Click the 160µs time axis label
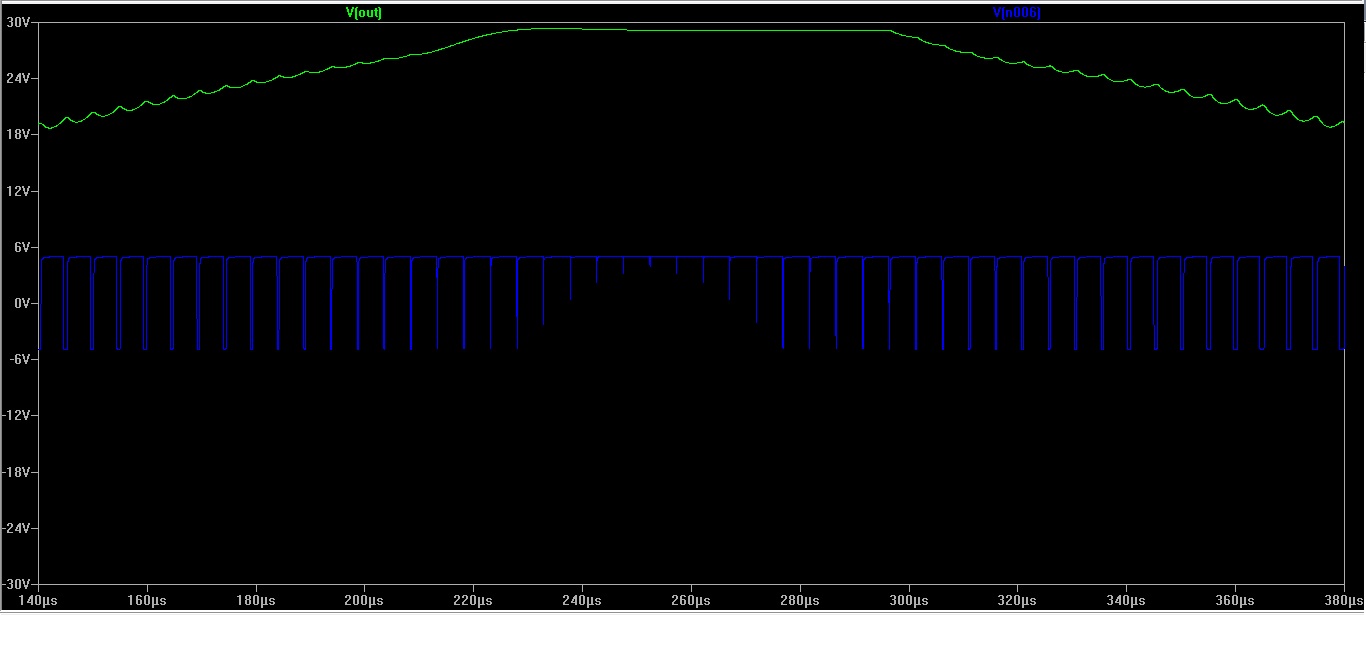 tap(147, 600)
